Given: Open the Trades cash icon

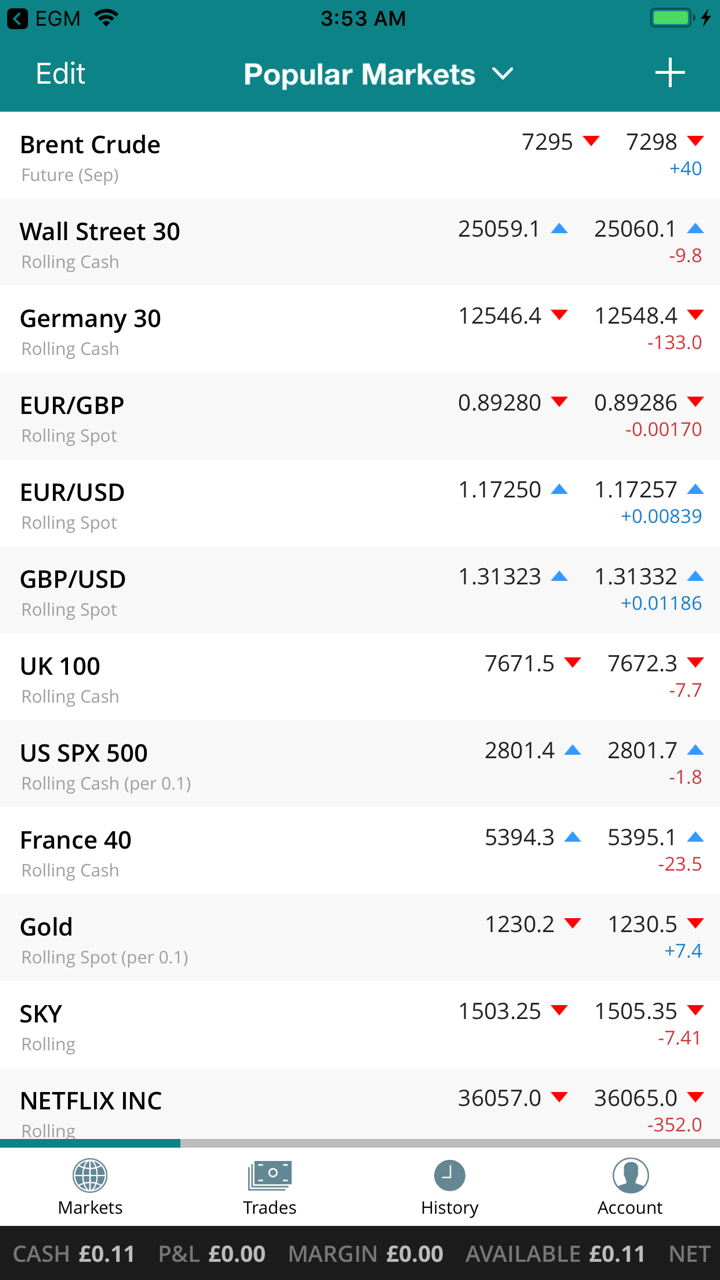Looking at the screenshot, I should tap(270, 1176).
